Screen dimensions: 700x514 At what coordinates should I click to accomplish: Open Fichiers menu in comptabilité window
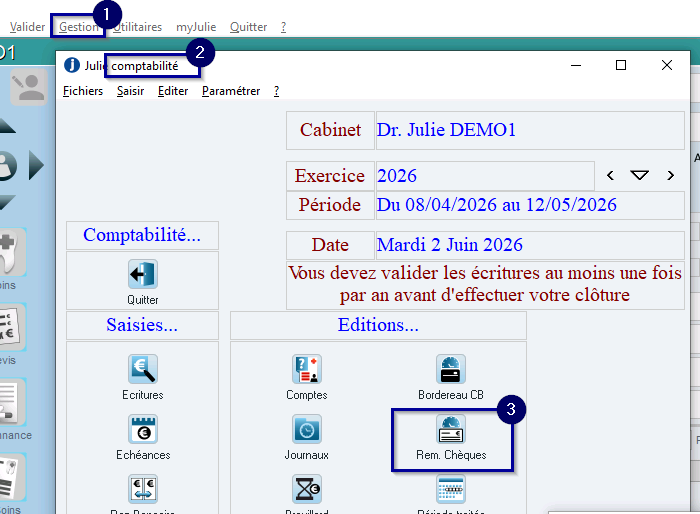[83, 91]
